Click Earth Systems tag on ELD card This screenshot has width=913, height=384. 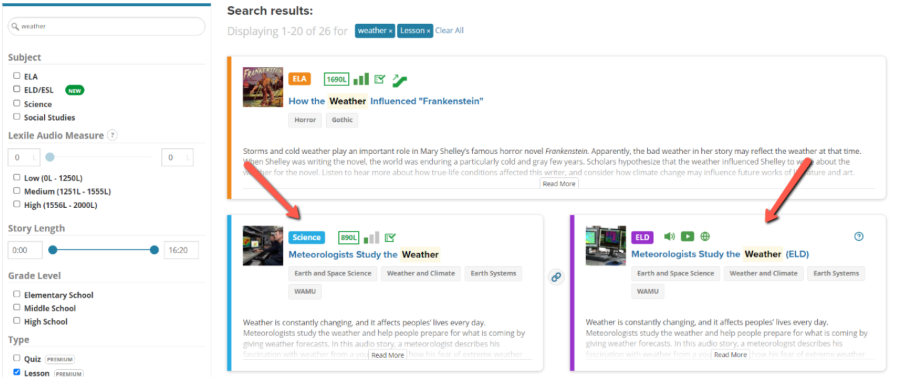click(836, 273)
